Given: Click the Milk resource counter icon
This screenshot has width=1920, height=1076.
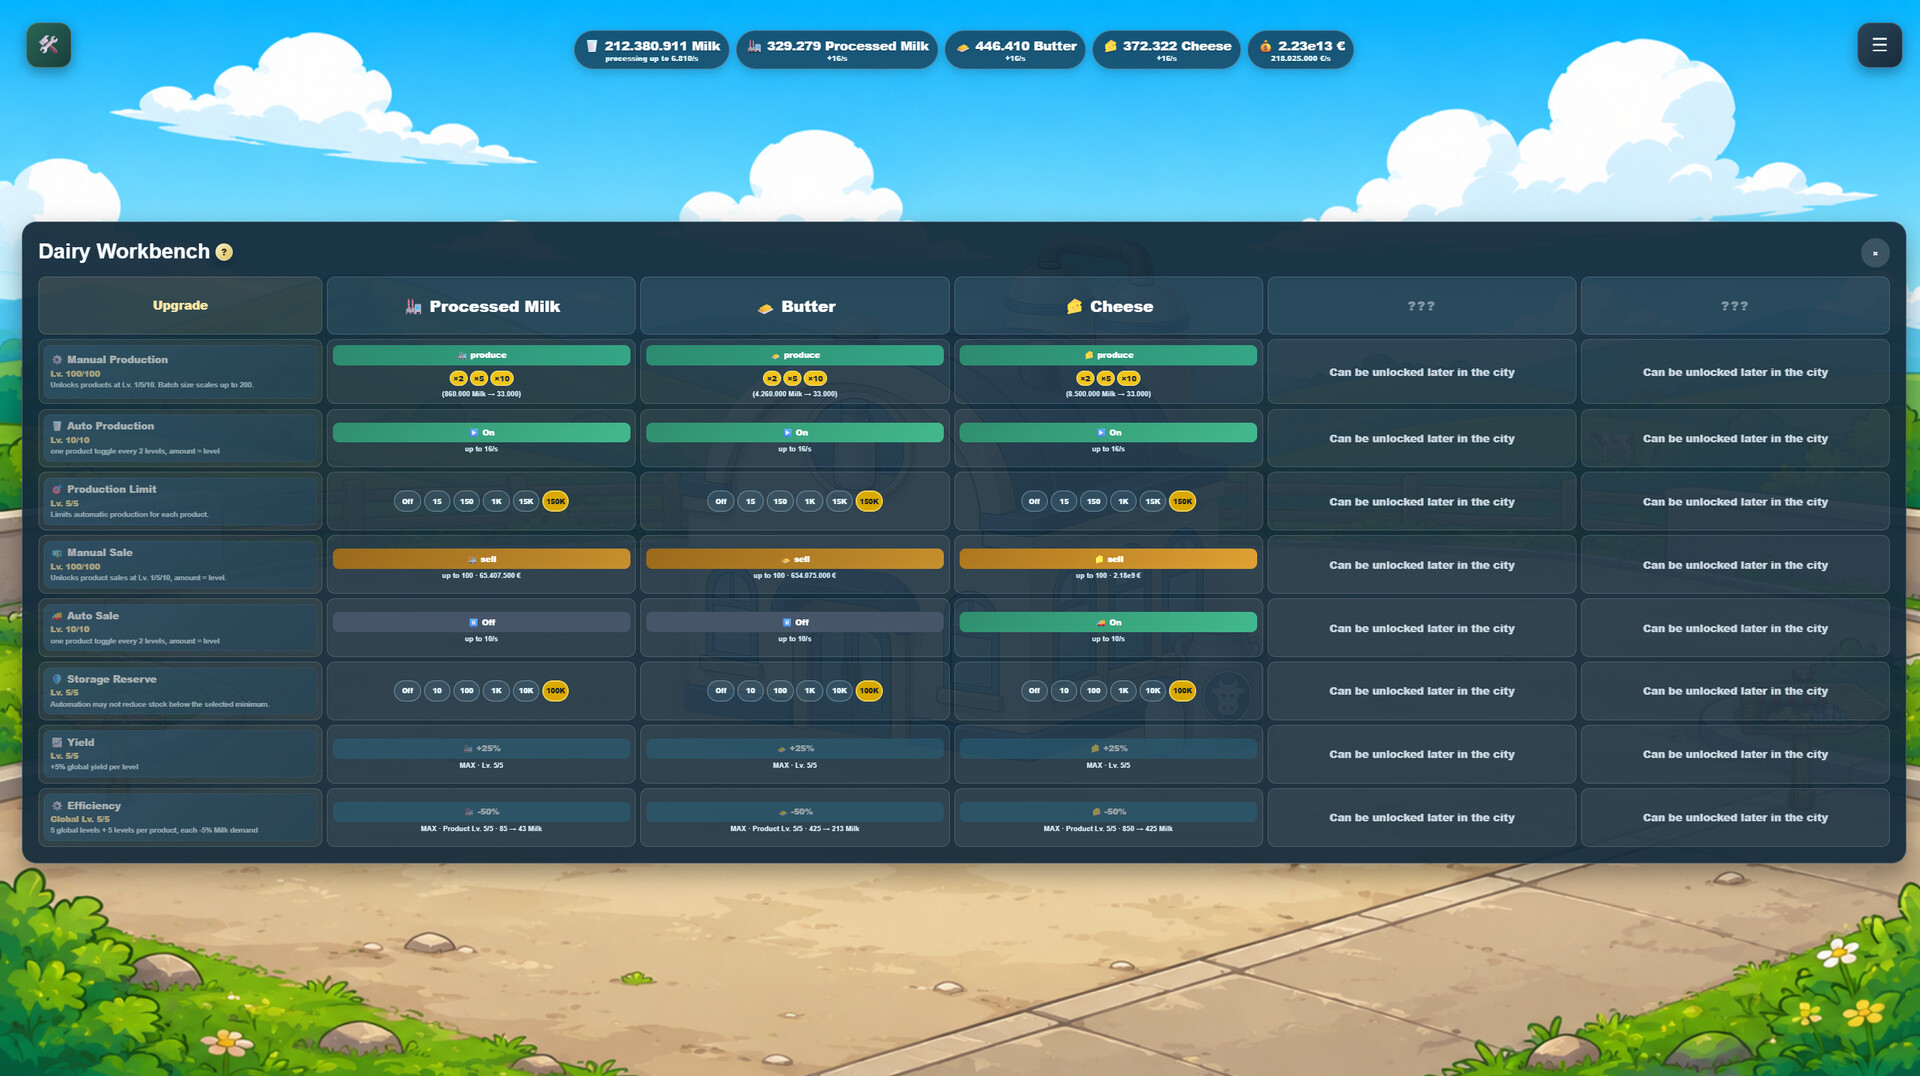Looking at the screenshot, I should coord(592,46).
